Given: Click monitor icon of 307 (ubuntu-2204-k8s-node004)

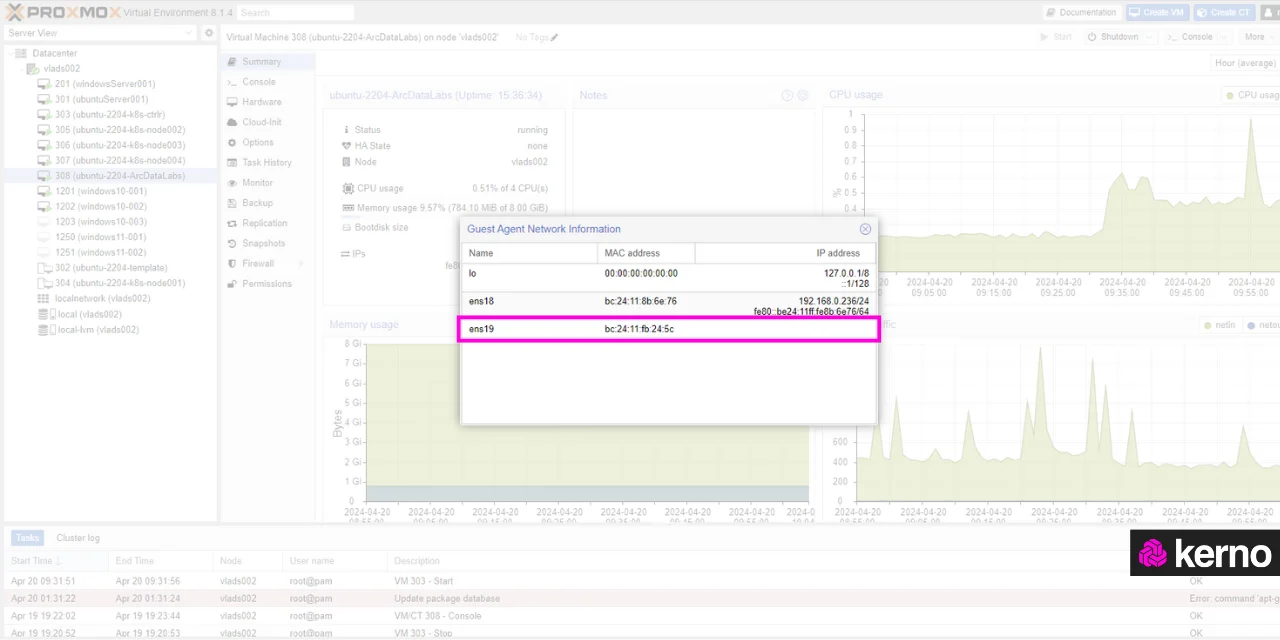Looking at the screenshot, I should (x=44, y=160).
